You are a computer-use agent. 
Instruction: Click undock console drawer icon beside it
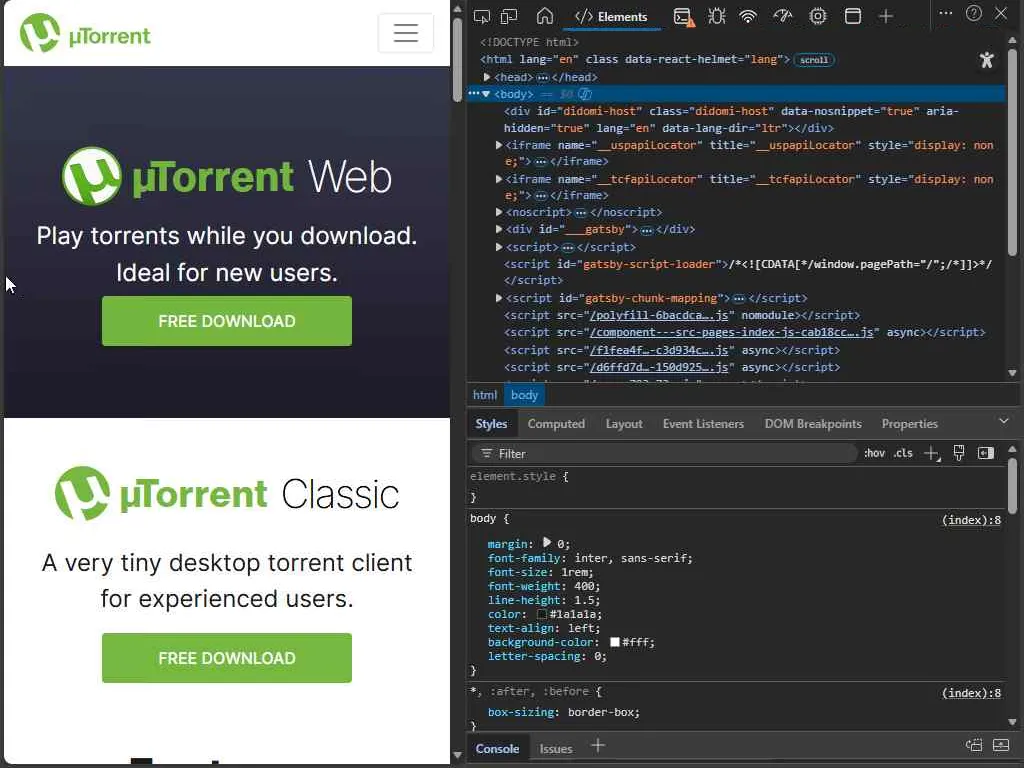coord(974,745)
